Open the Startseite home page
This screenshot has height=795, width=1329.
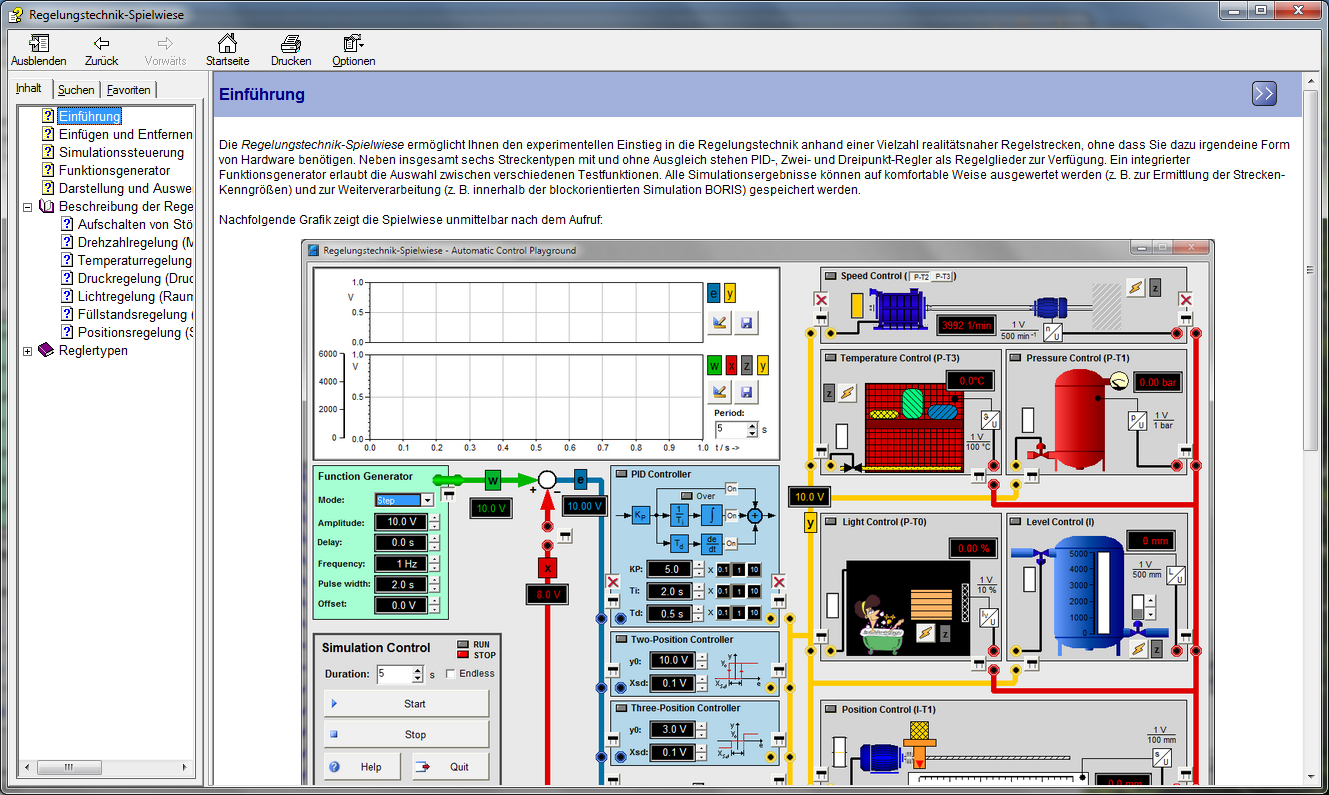pos(227,50)
